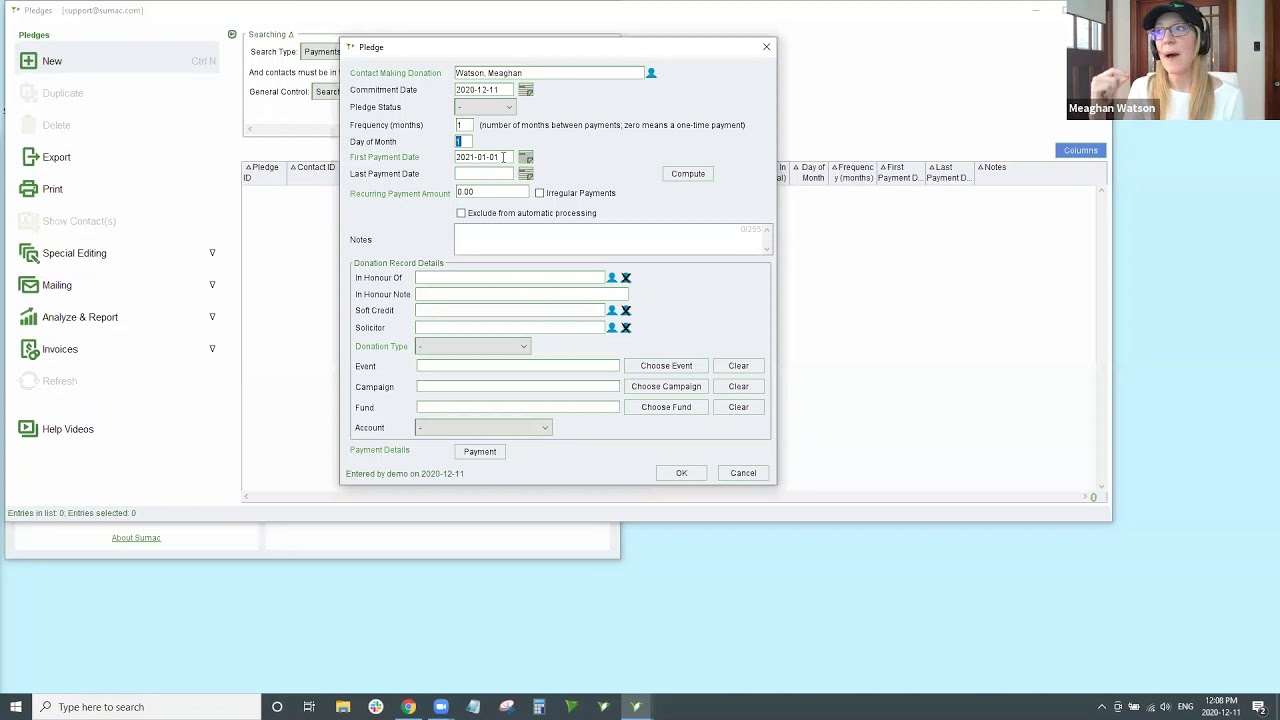
Task: Click the Payment button
Action: [x=480, y=452]
